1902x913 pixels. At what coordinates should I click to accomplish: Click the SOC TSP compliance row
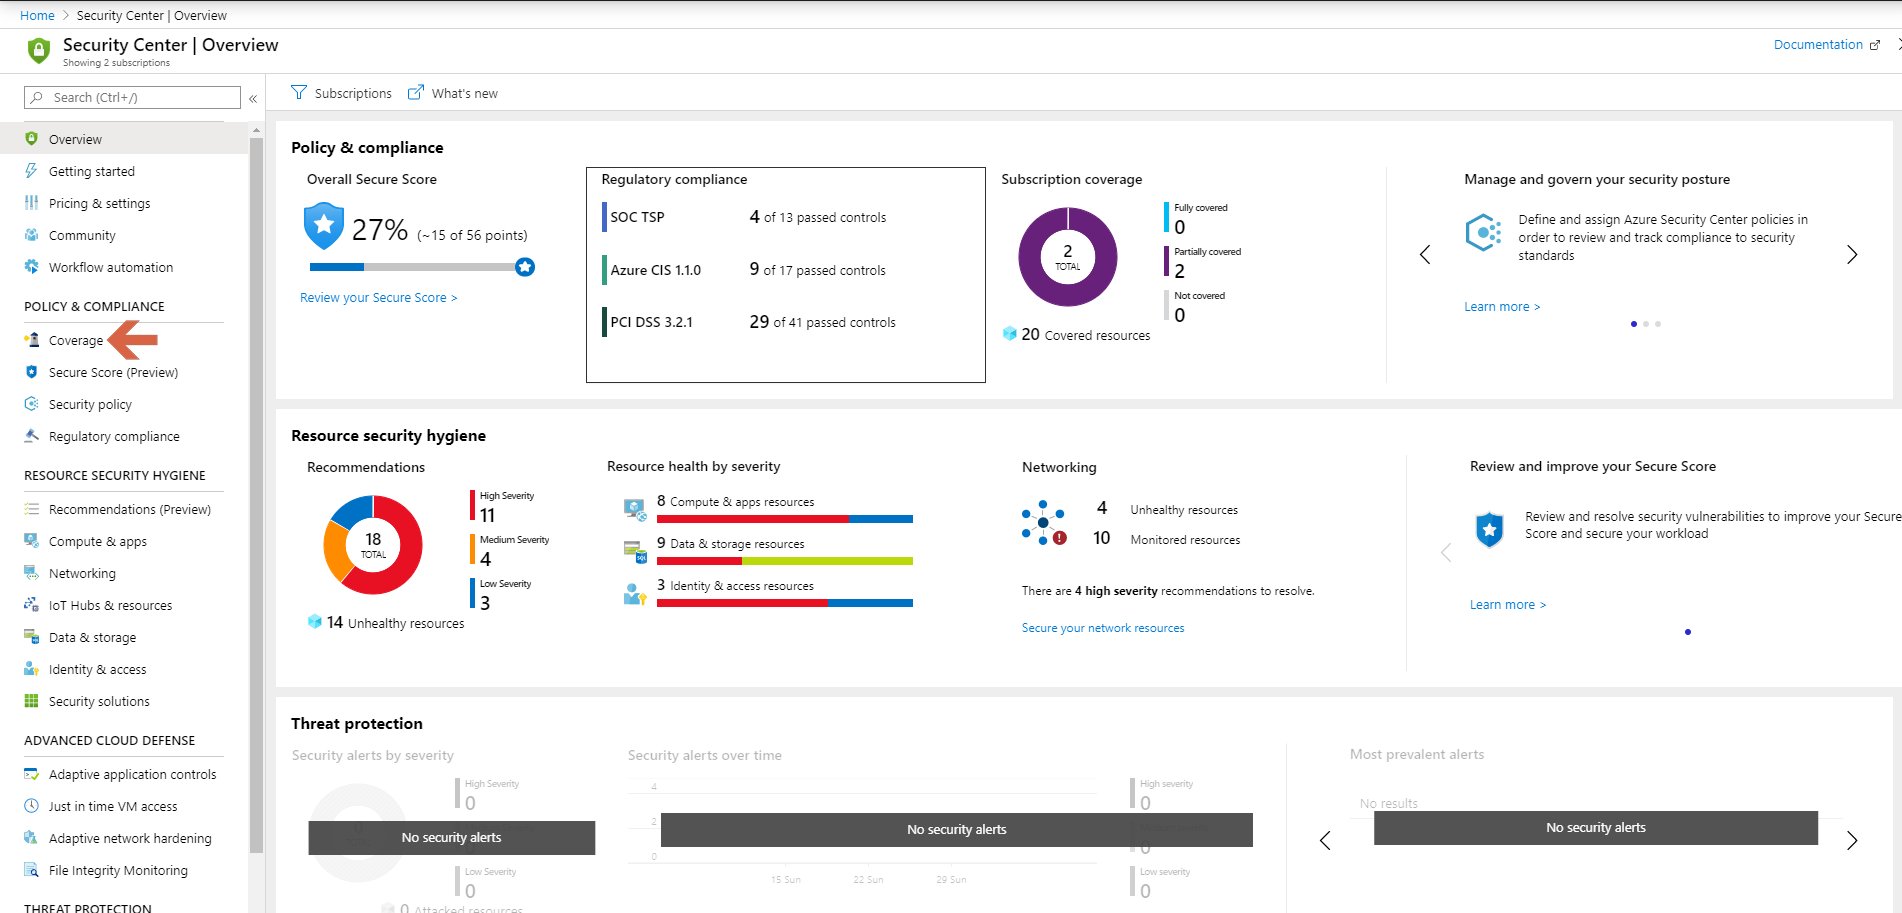point(744,217)
